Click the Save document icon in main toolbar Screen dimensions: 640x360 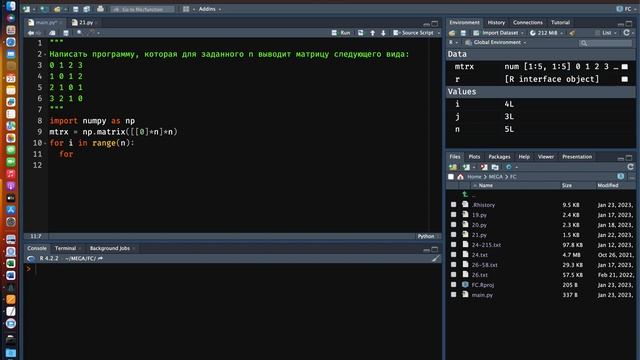tap(76, 9)
